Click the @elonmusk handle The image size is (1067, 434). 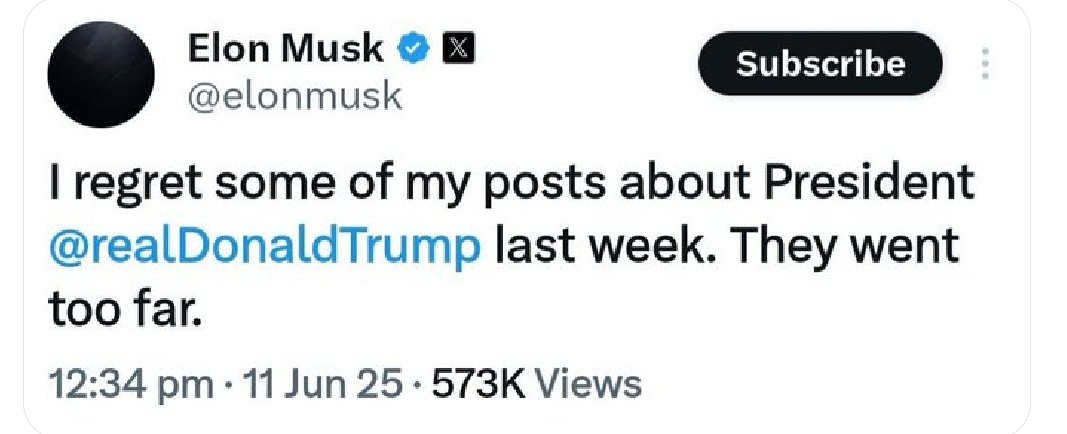click(x=294, y=97)
